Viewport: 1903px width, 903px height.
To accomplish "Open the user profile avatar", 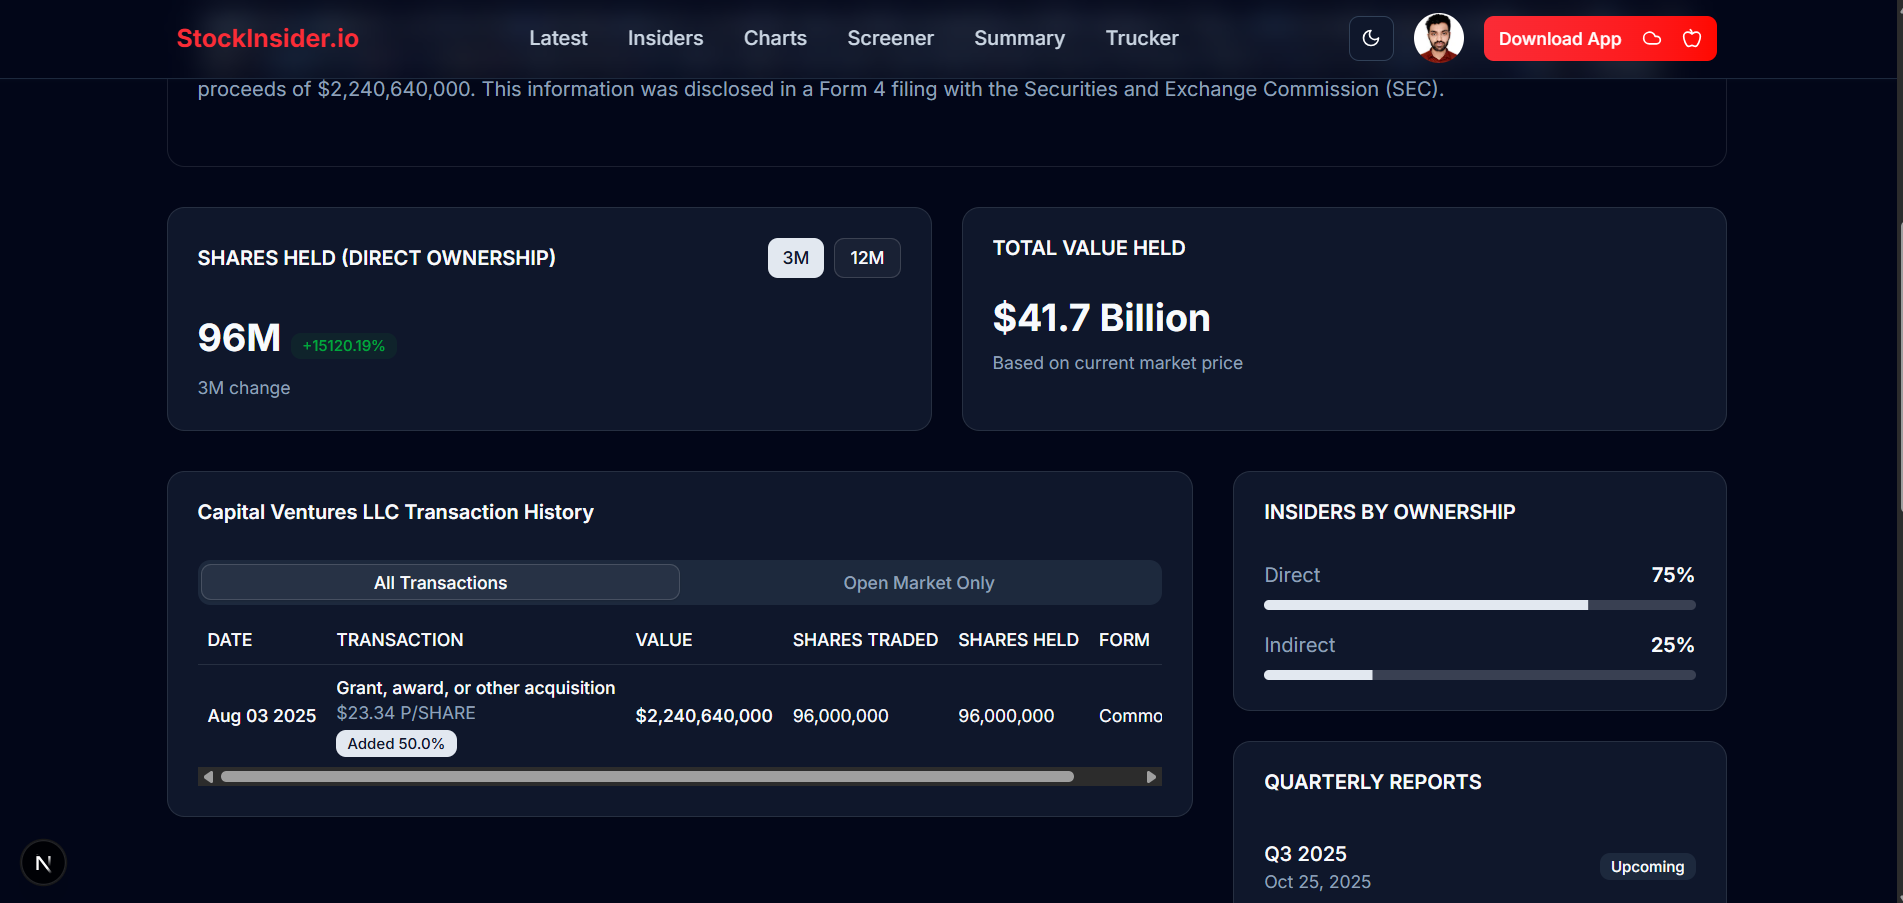I will 1438,38.
